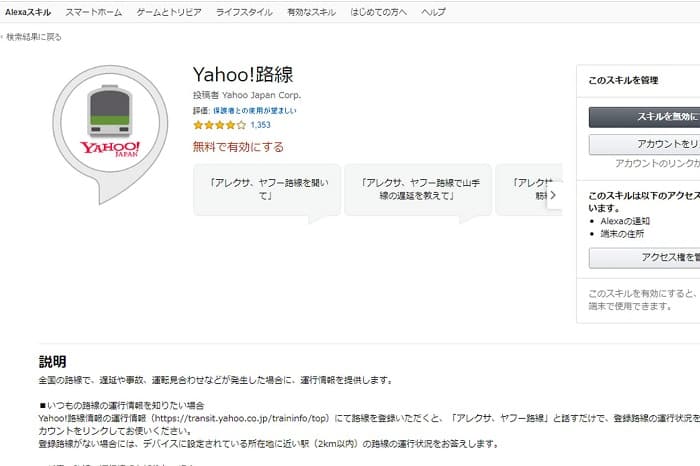Open the スマートホーム category
Screen dimensions: 700x466
tap(94, 12)
